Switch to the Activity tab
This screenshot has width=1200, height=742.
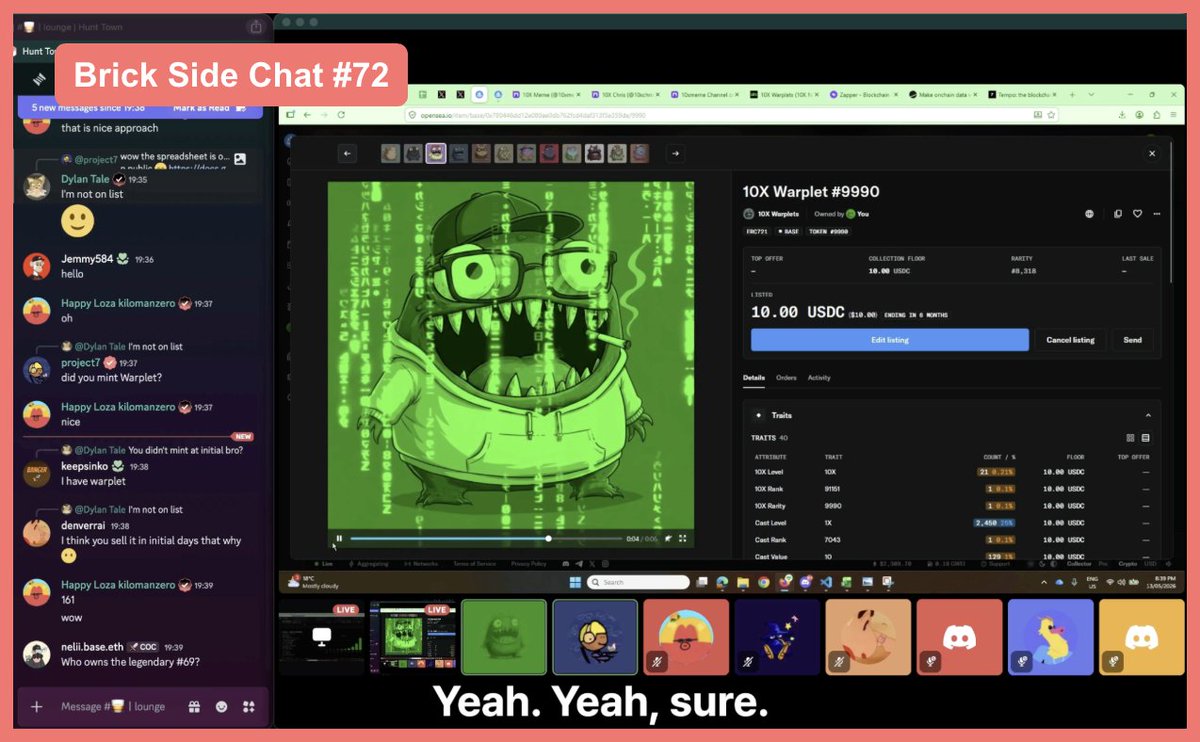(x=819, y=378)
